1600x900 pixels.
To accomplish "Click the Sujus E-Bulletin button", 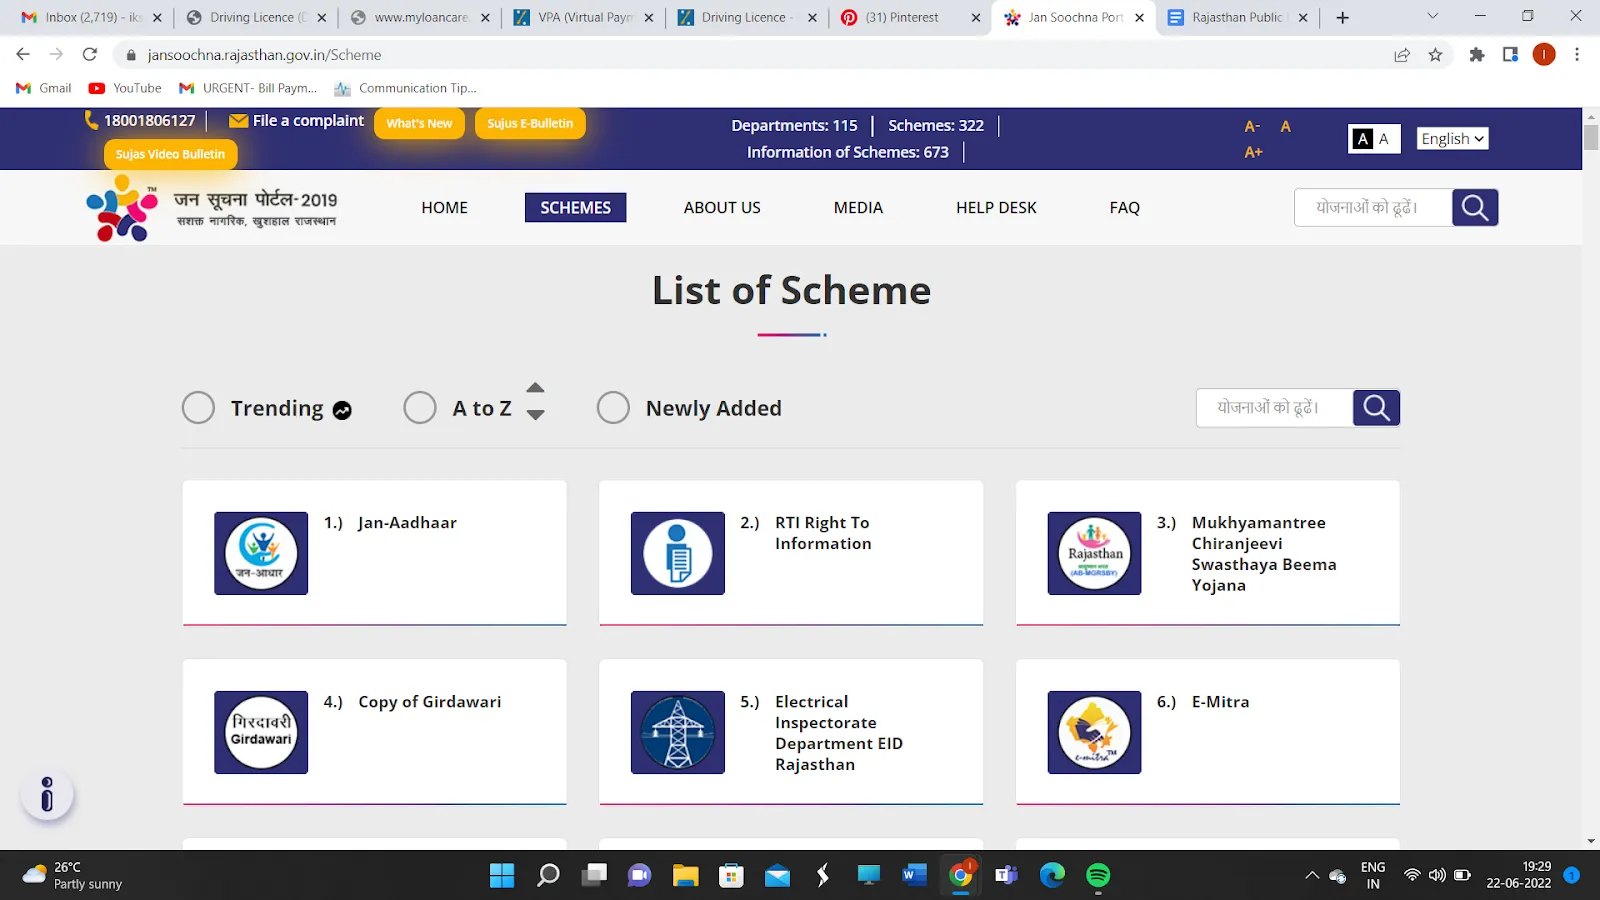I will point(530,123).
